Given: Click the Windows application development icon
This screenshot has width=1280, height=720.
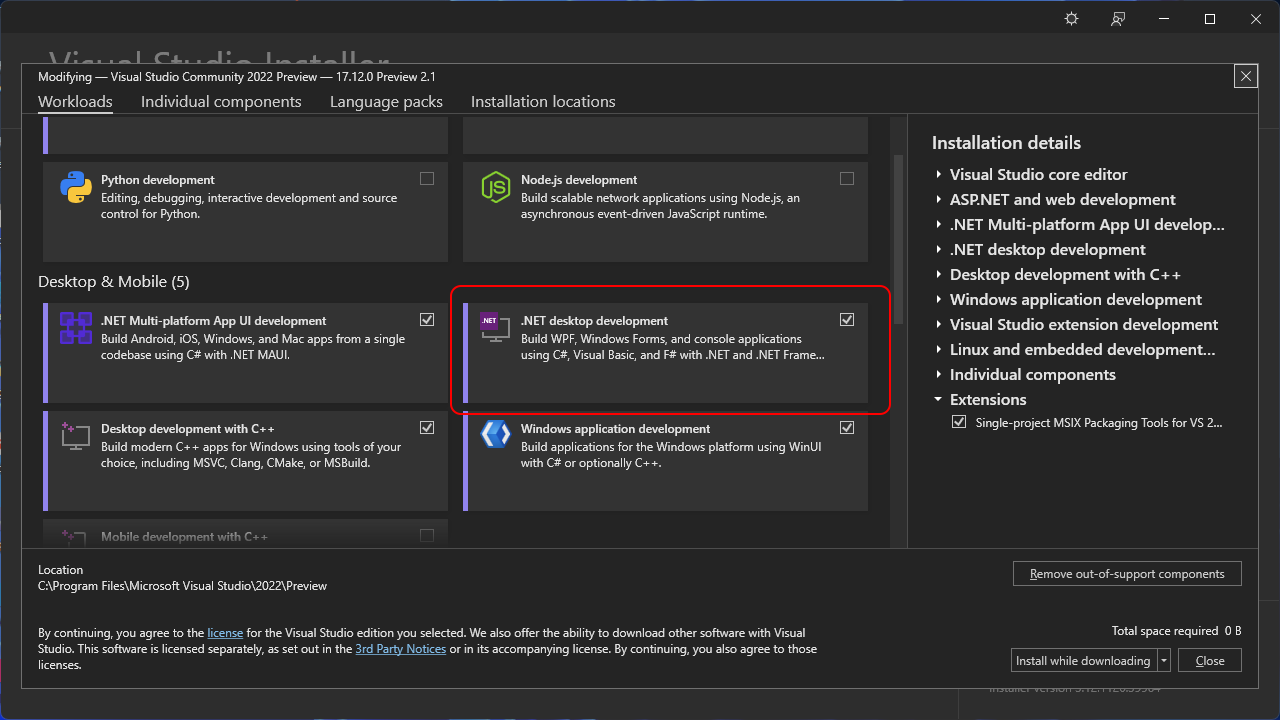Looking at the screenshot, I should (496, 434).
